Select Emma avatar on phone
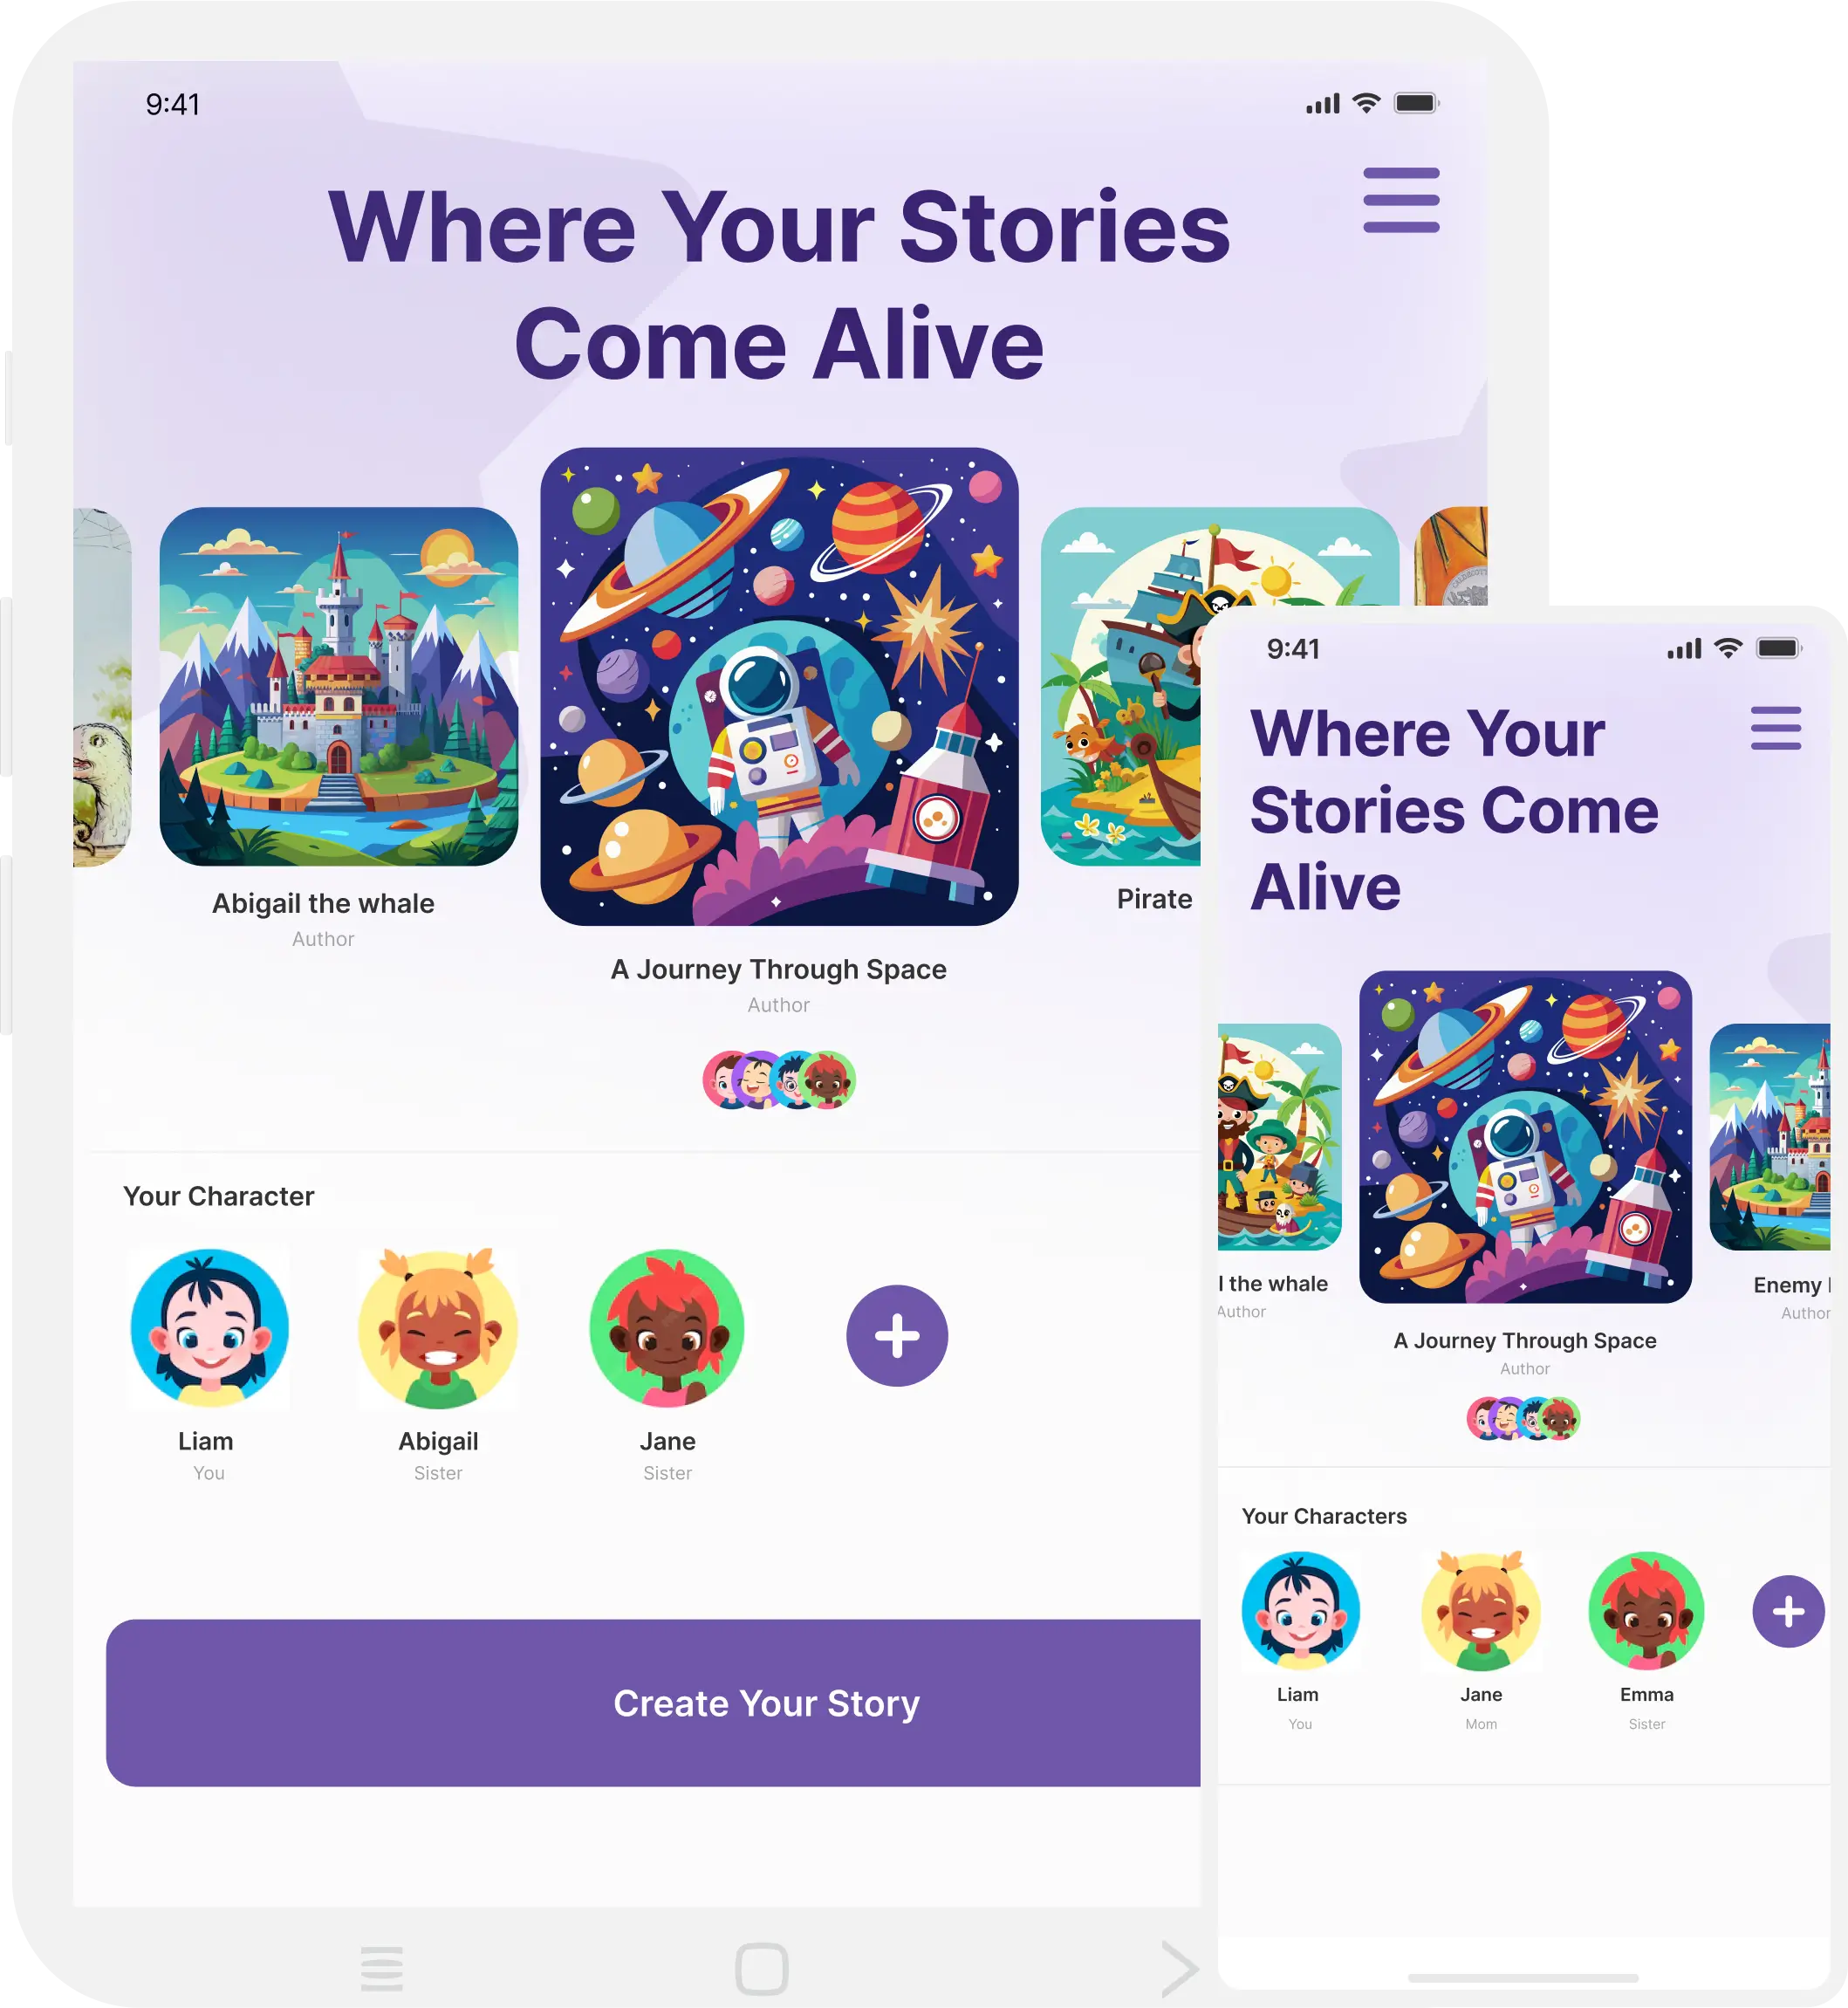This screenshot has height=2008, width=1848. click(1646, 1611)
